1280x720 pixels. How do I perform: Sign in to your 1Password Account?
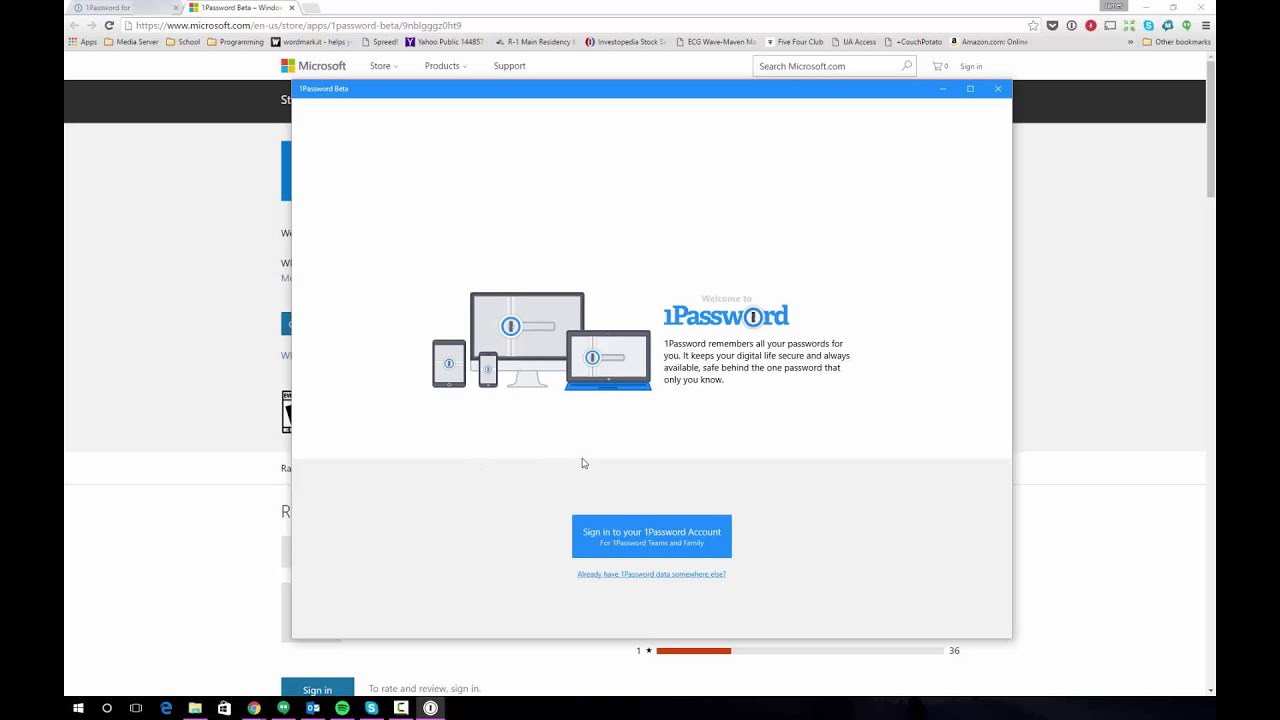pyautogui.click(x=652, y=536)
